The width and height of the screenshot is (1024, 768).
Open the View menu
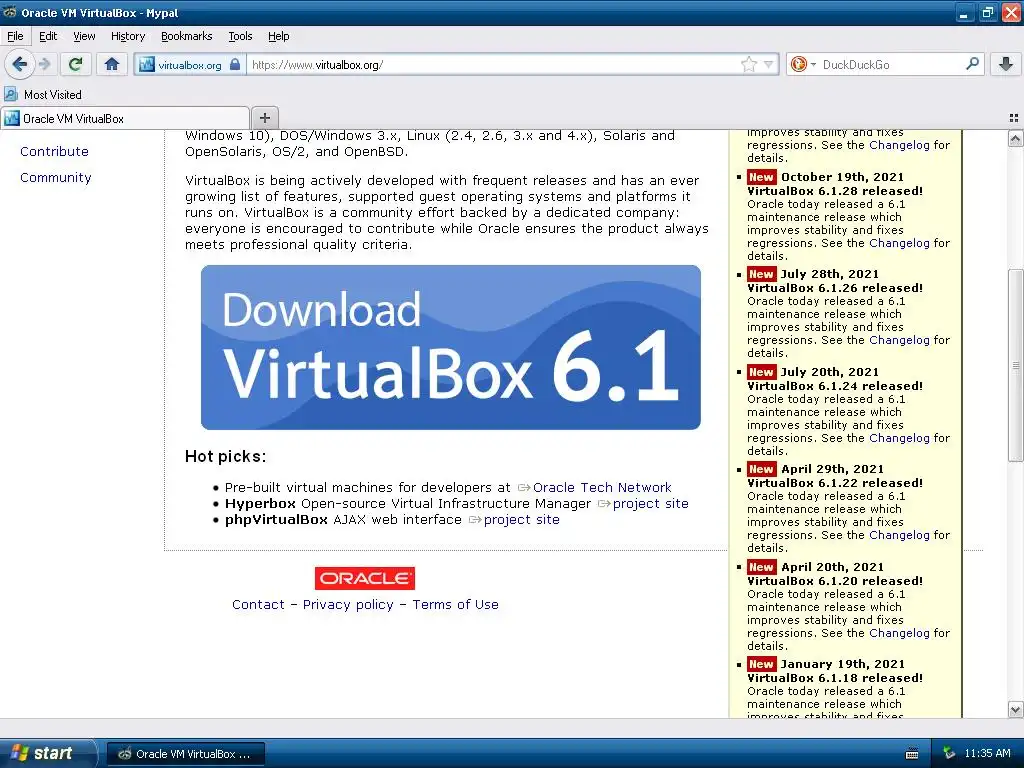coord(84,37)
